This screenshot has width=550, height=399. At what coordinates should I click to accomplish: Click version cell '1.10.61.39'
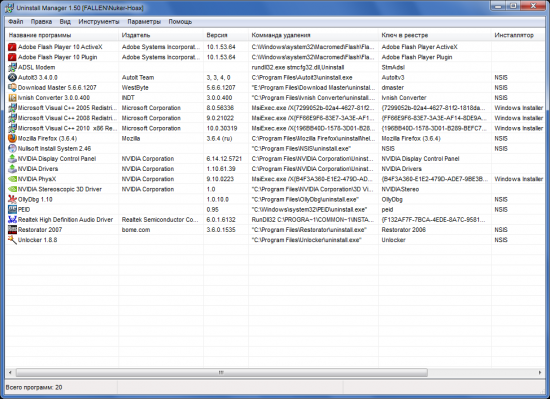[221, 169]
